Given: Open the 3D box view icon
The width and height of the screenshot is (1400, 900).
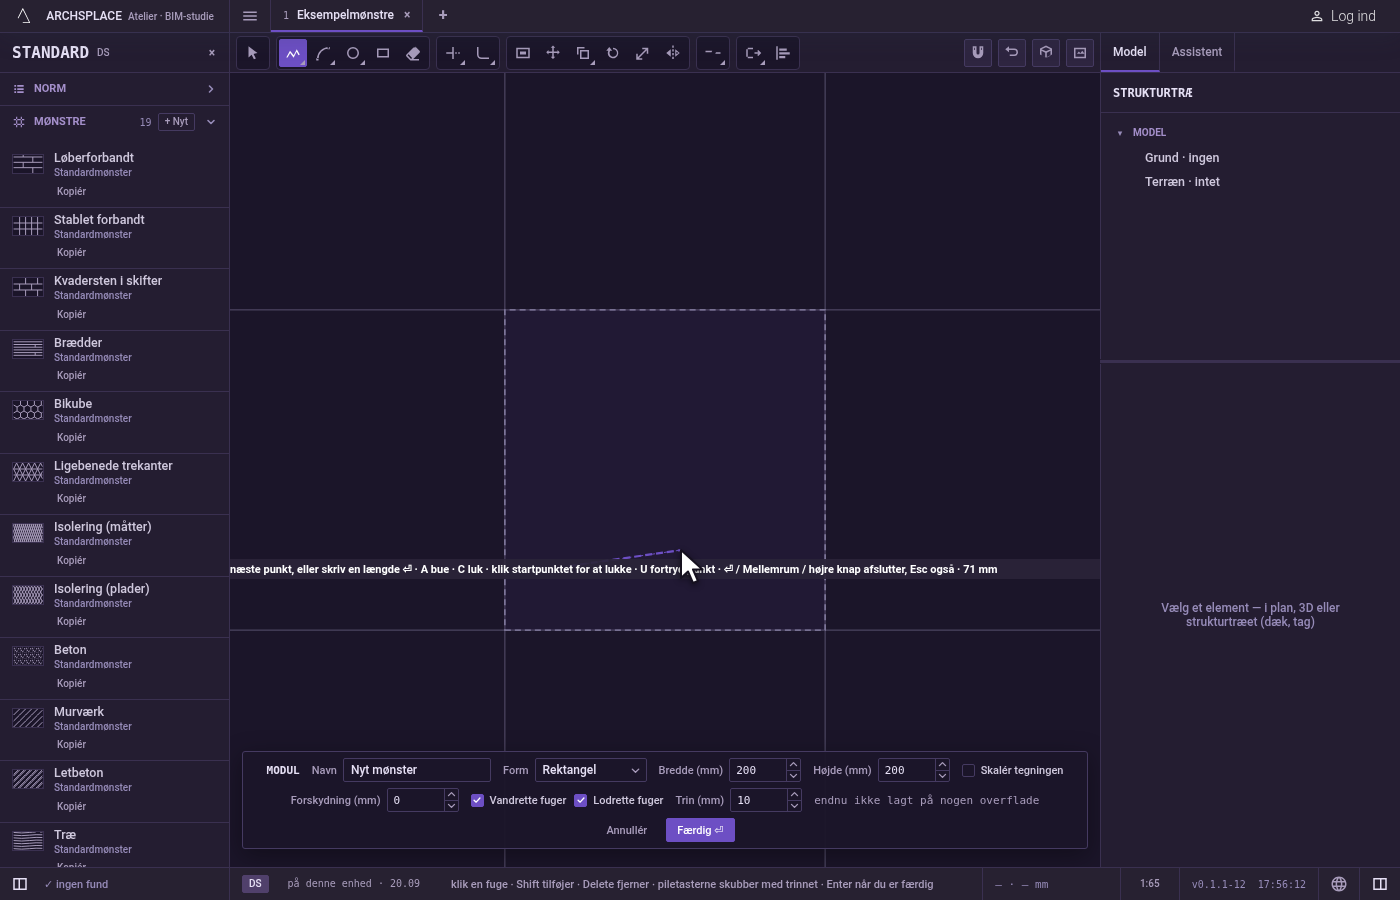Looking at the screenshot, I should pos(1046,53).
